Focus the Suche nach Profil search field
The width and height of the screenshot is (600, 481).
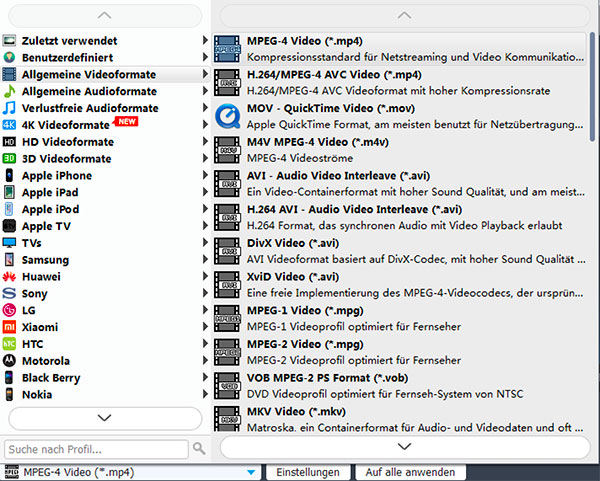pos(96,449)
